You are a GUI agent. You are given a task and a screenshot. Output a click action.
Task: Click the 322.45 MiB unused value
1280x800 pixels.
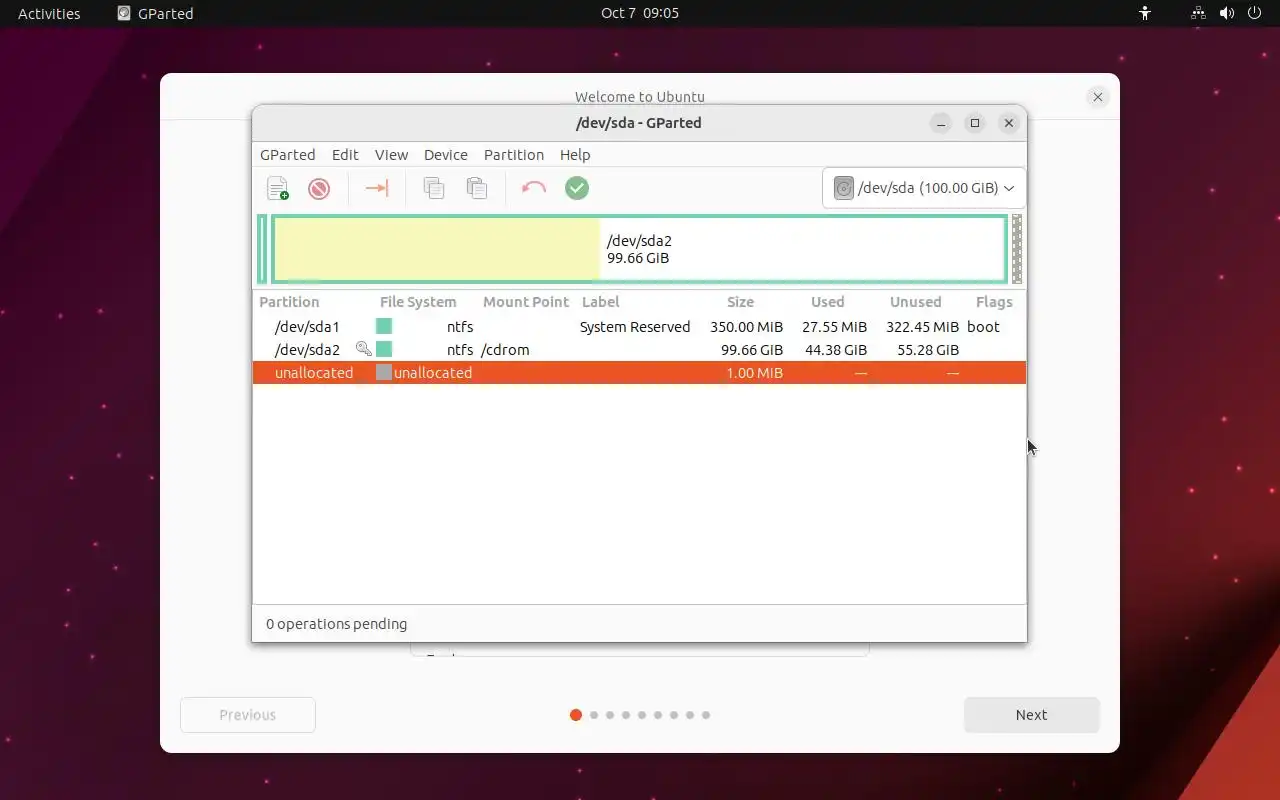click(x=922, y=327)
